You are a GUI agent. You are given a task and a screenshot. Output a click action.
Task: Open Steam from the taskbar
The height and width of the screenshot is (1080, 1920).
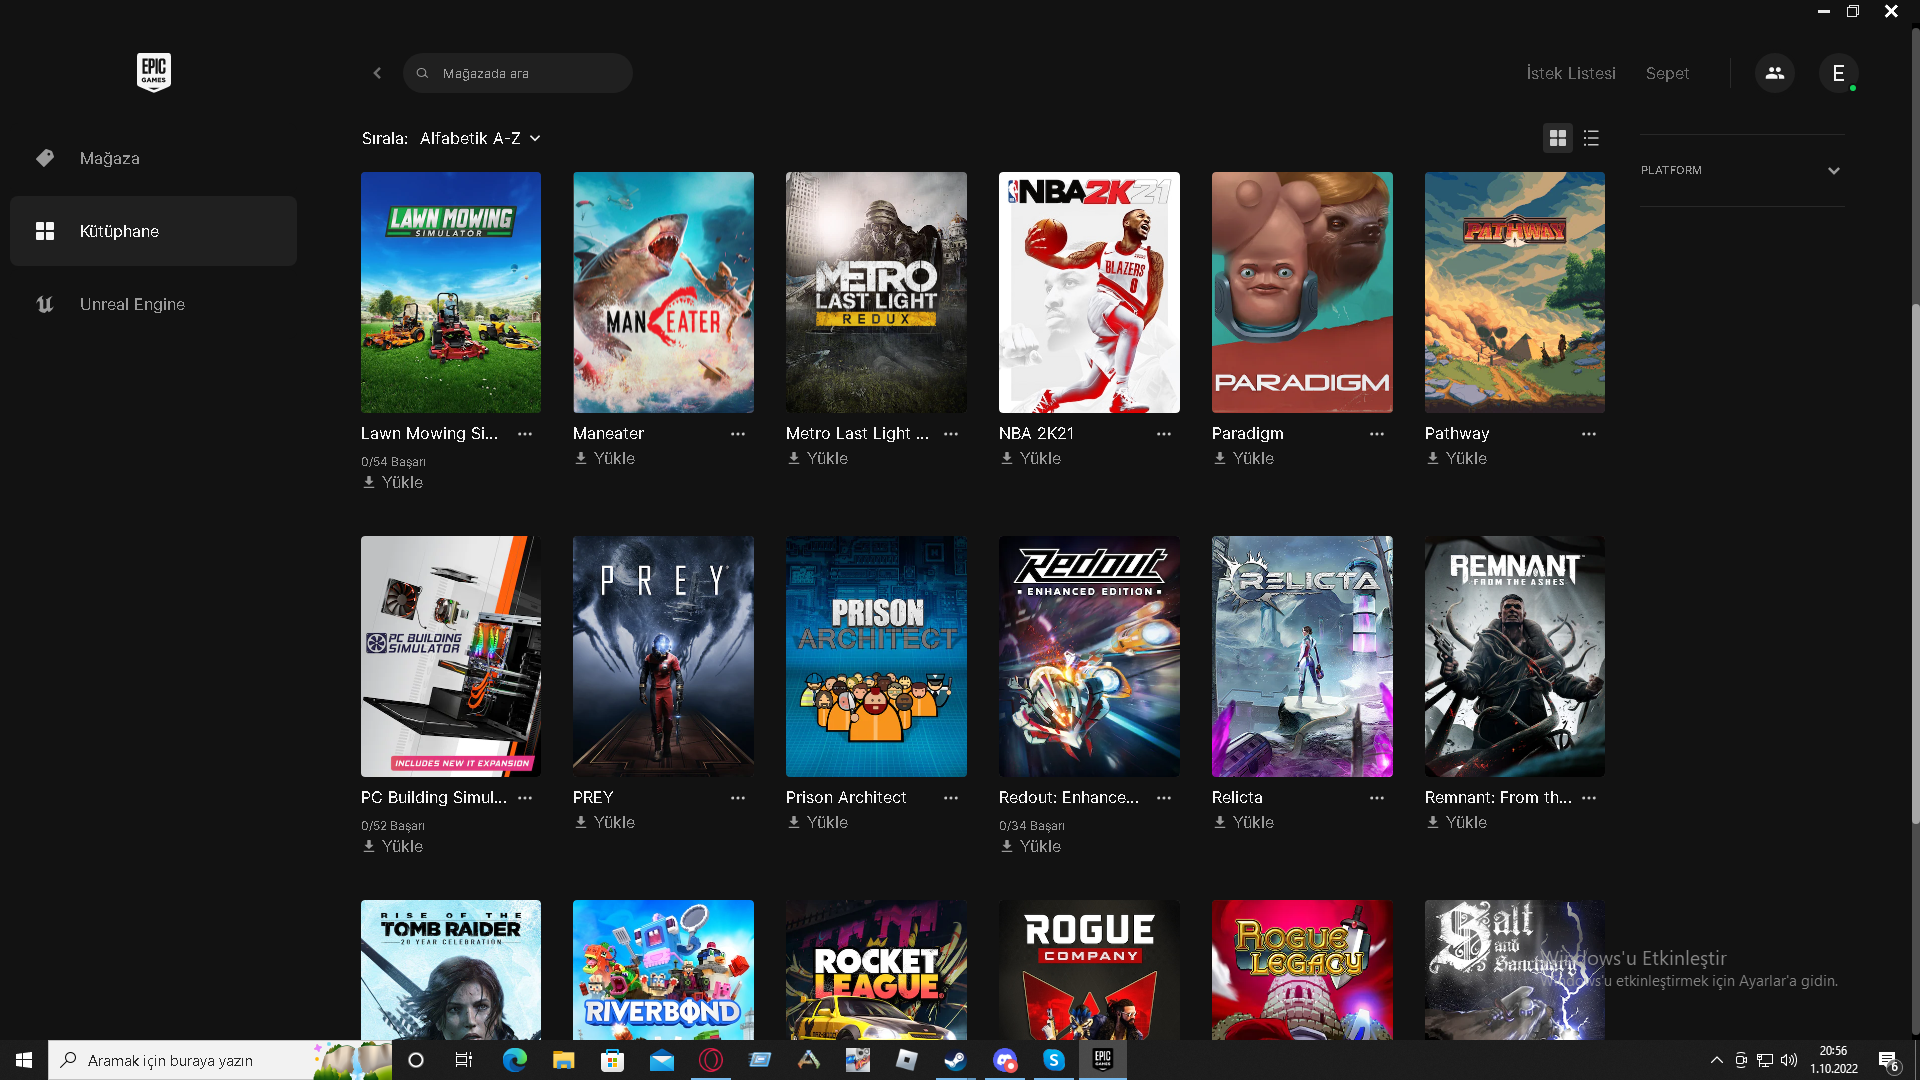955,1060
